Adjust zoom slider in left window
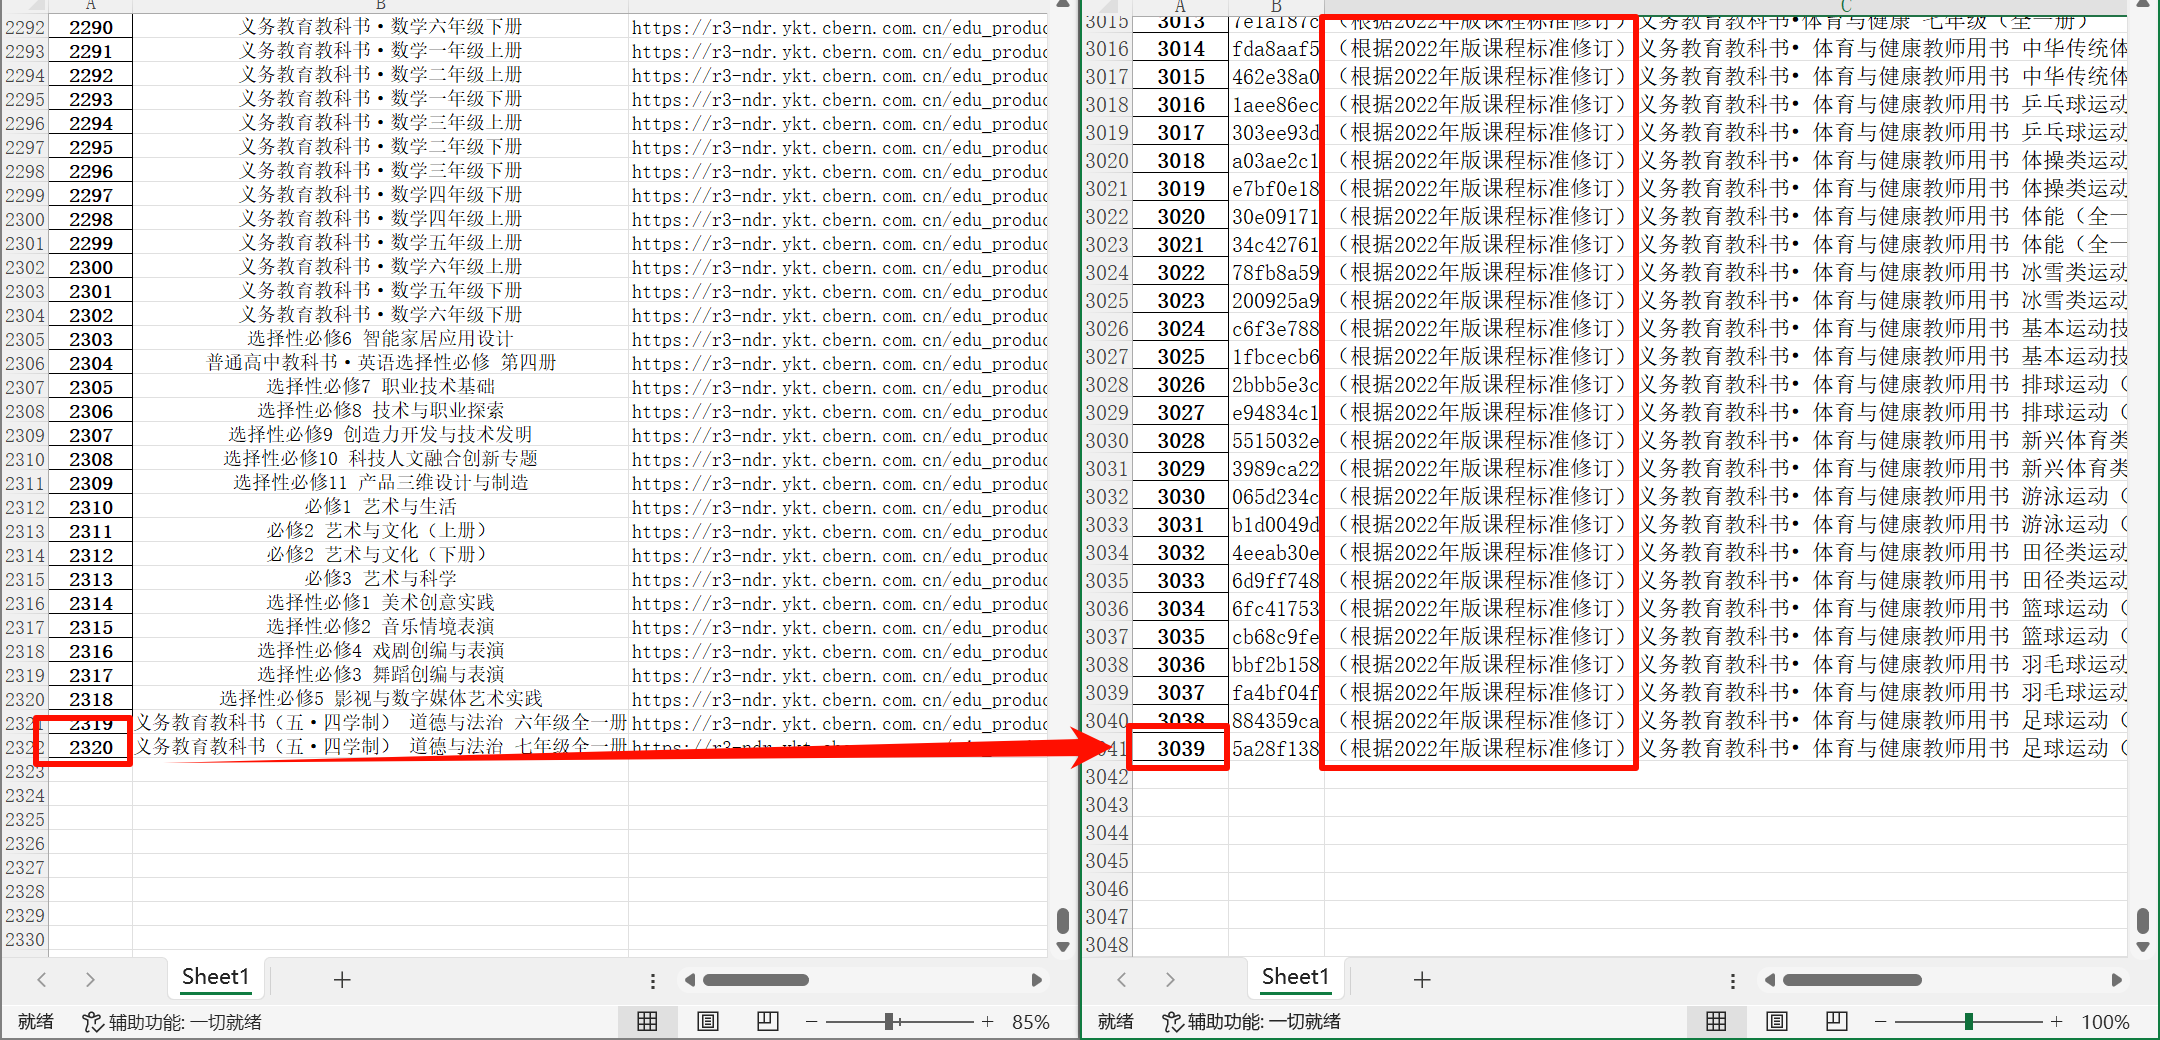The width and height of the screenshot is (2160, 1040). coord(889,1022)
